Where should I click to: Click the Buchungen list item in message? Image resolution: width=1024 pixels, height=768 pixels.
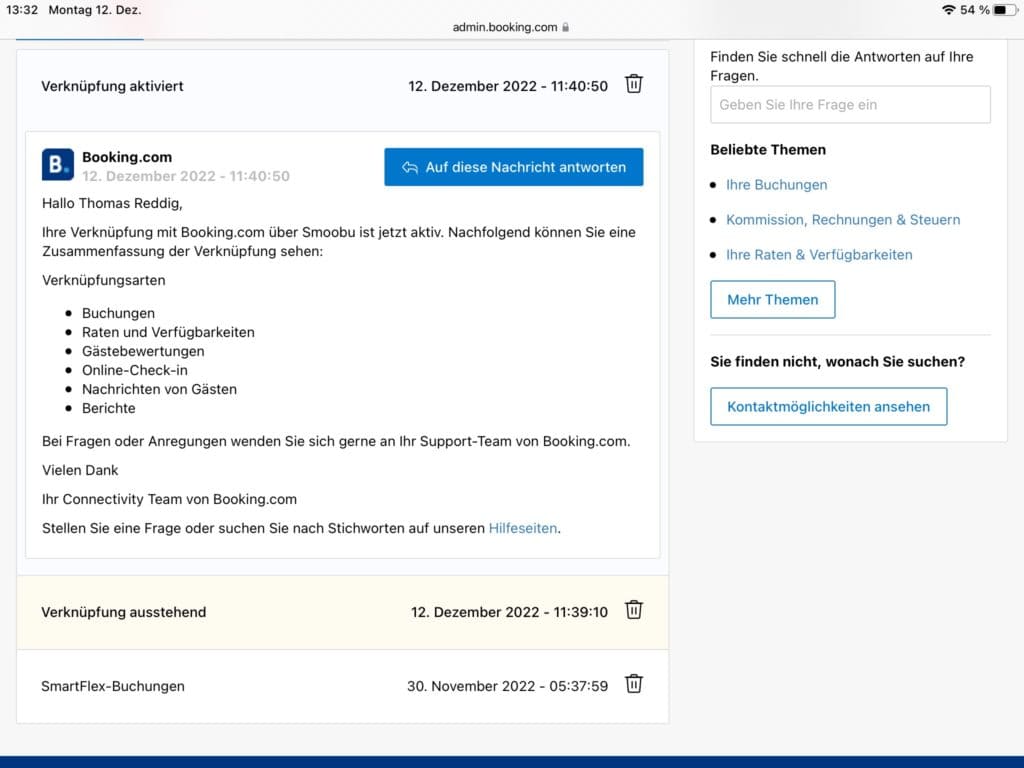pos(118,313)
